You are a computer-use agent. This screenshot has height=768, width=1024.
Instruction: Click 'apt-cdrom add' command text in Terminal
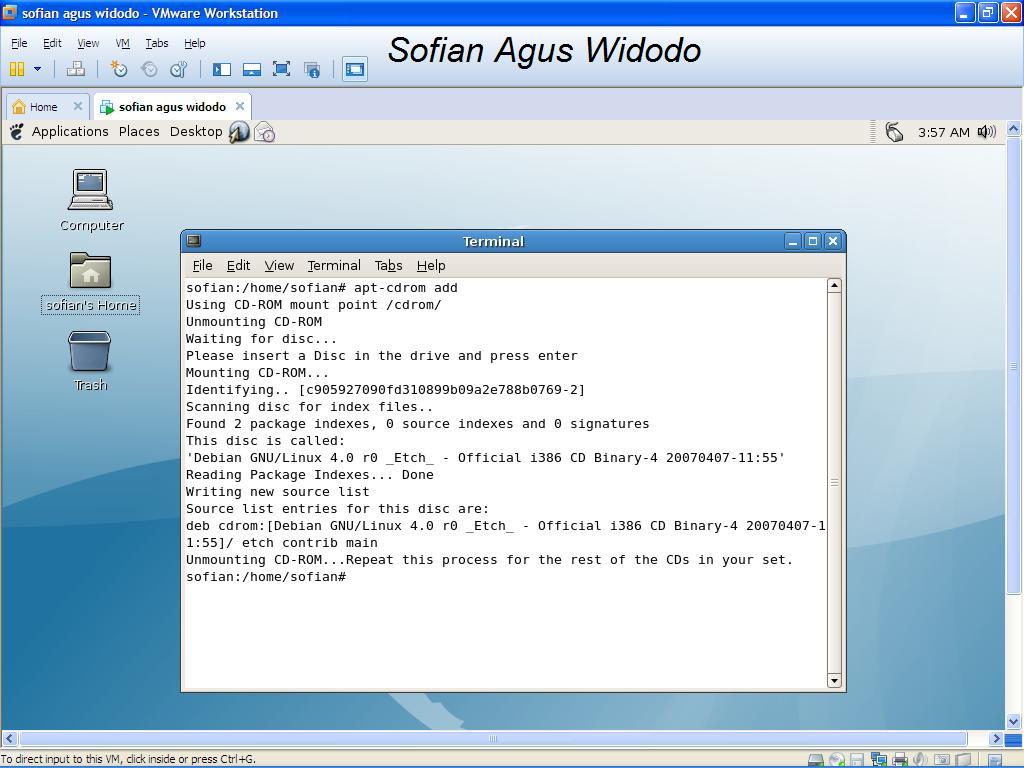[406, 287]
